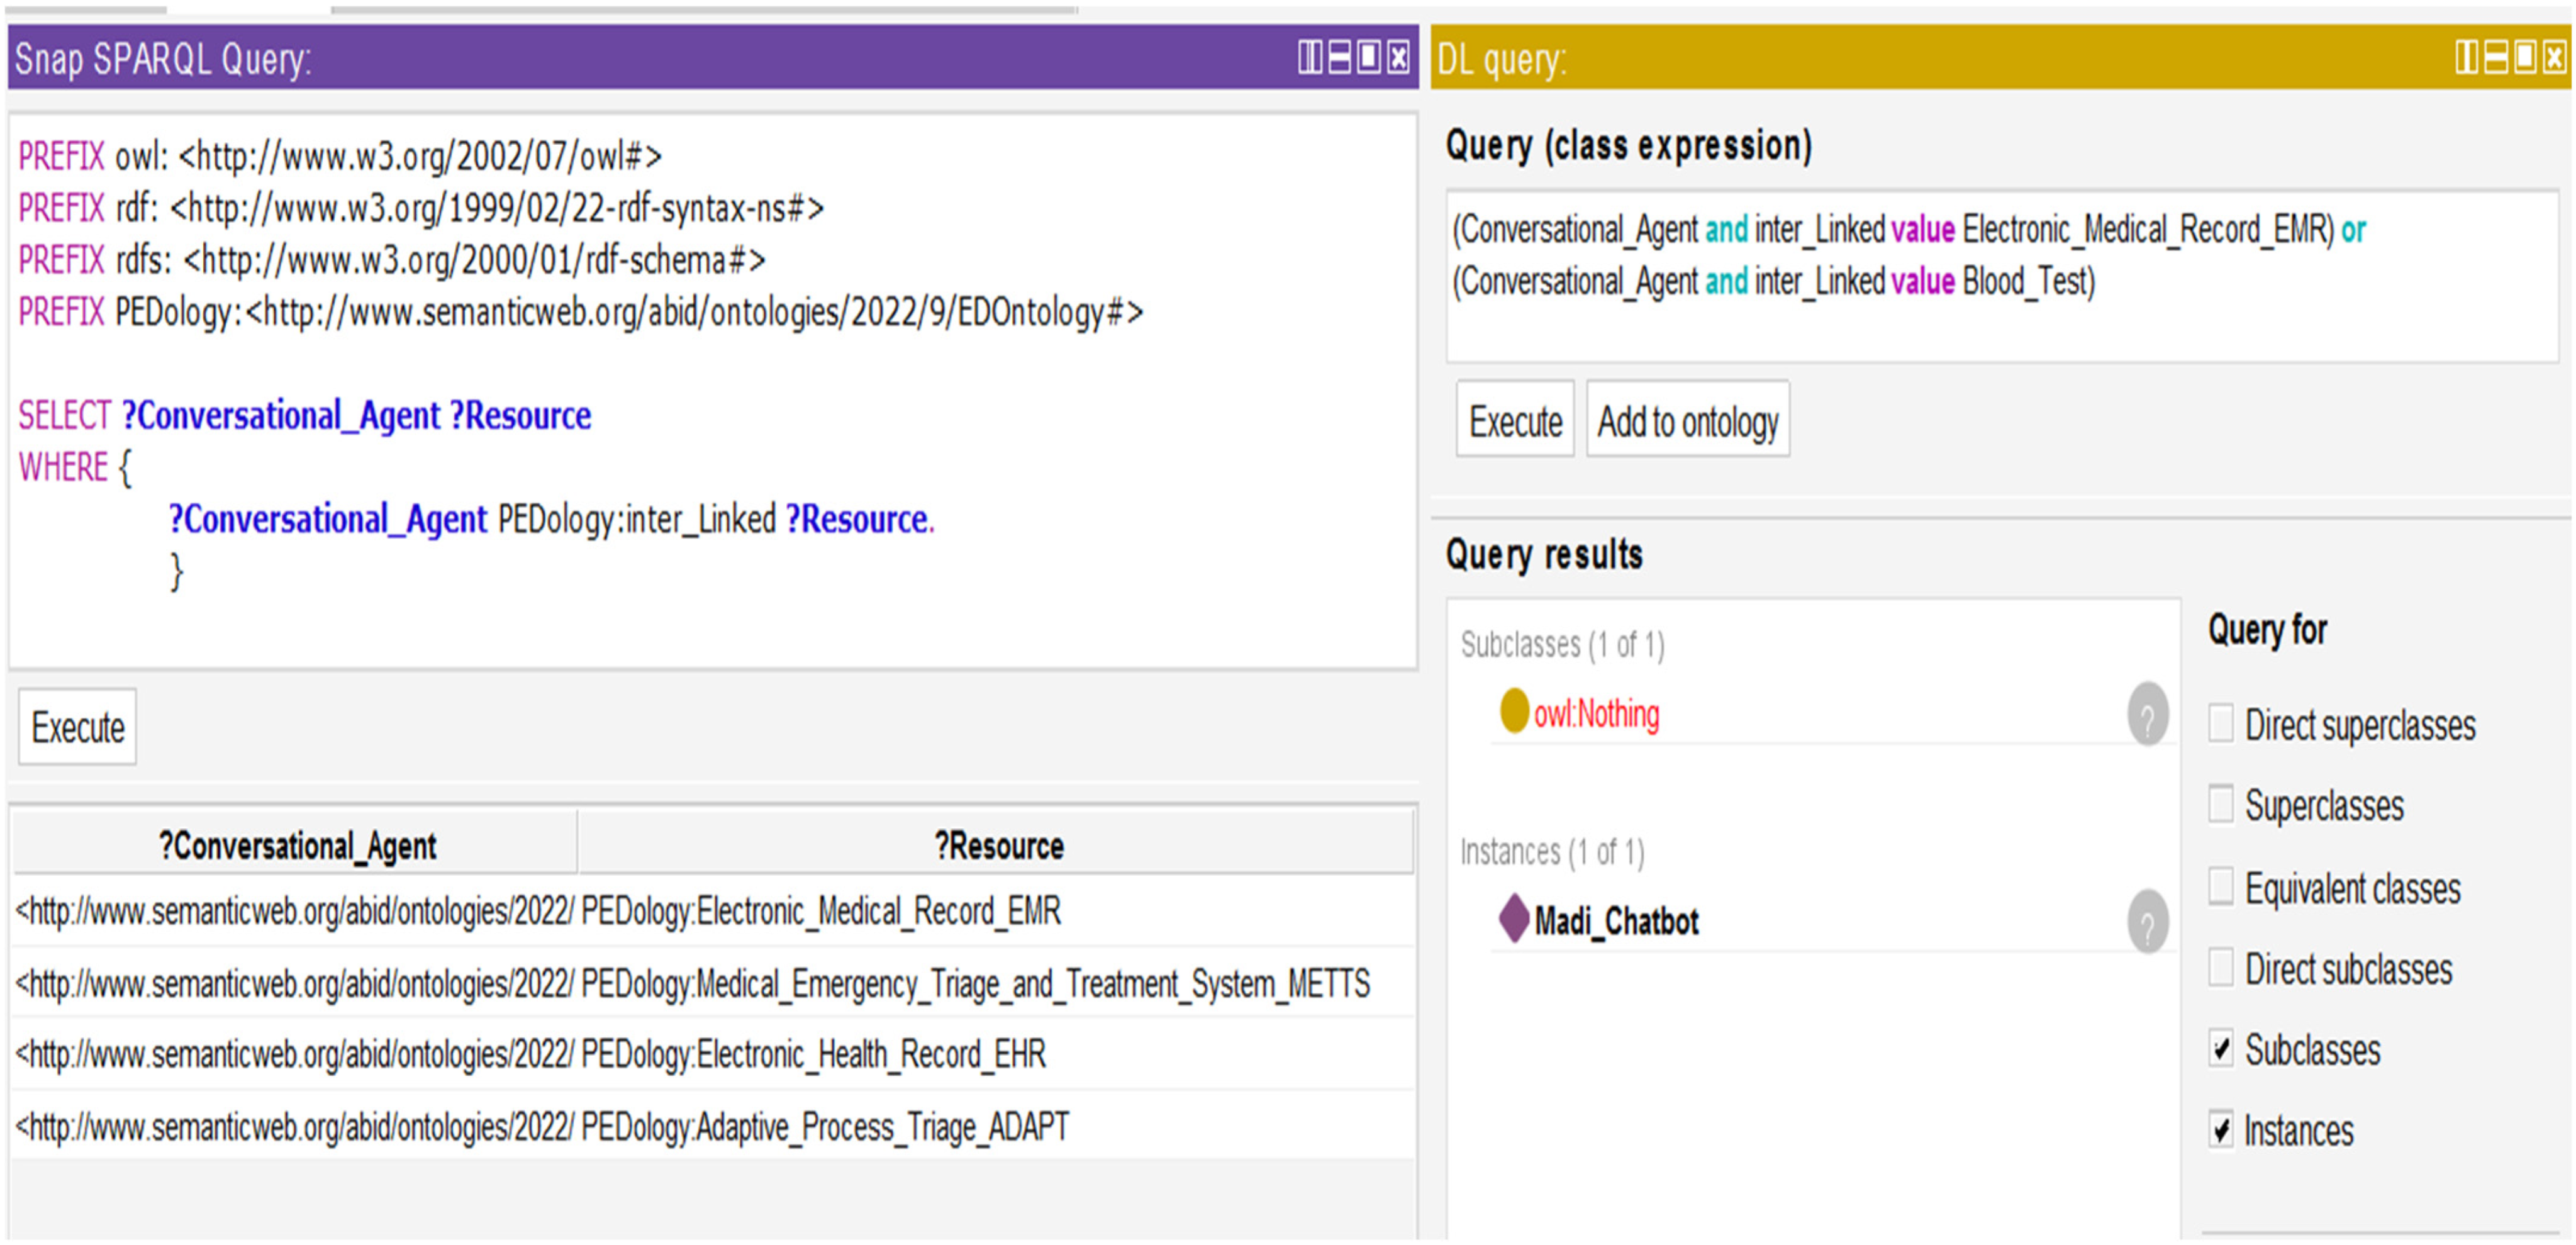Split DL query panel vertically

2466,57
